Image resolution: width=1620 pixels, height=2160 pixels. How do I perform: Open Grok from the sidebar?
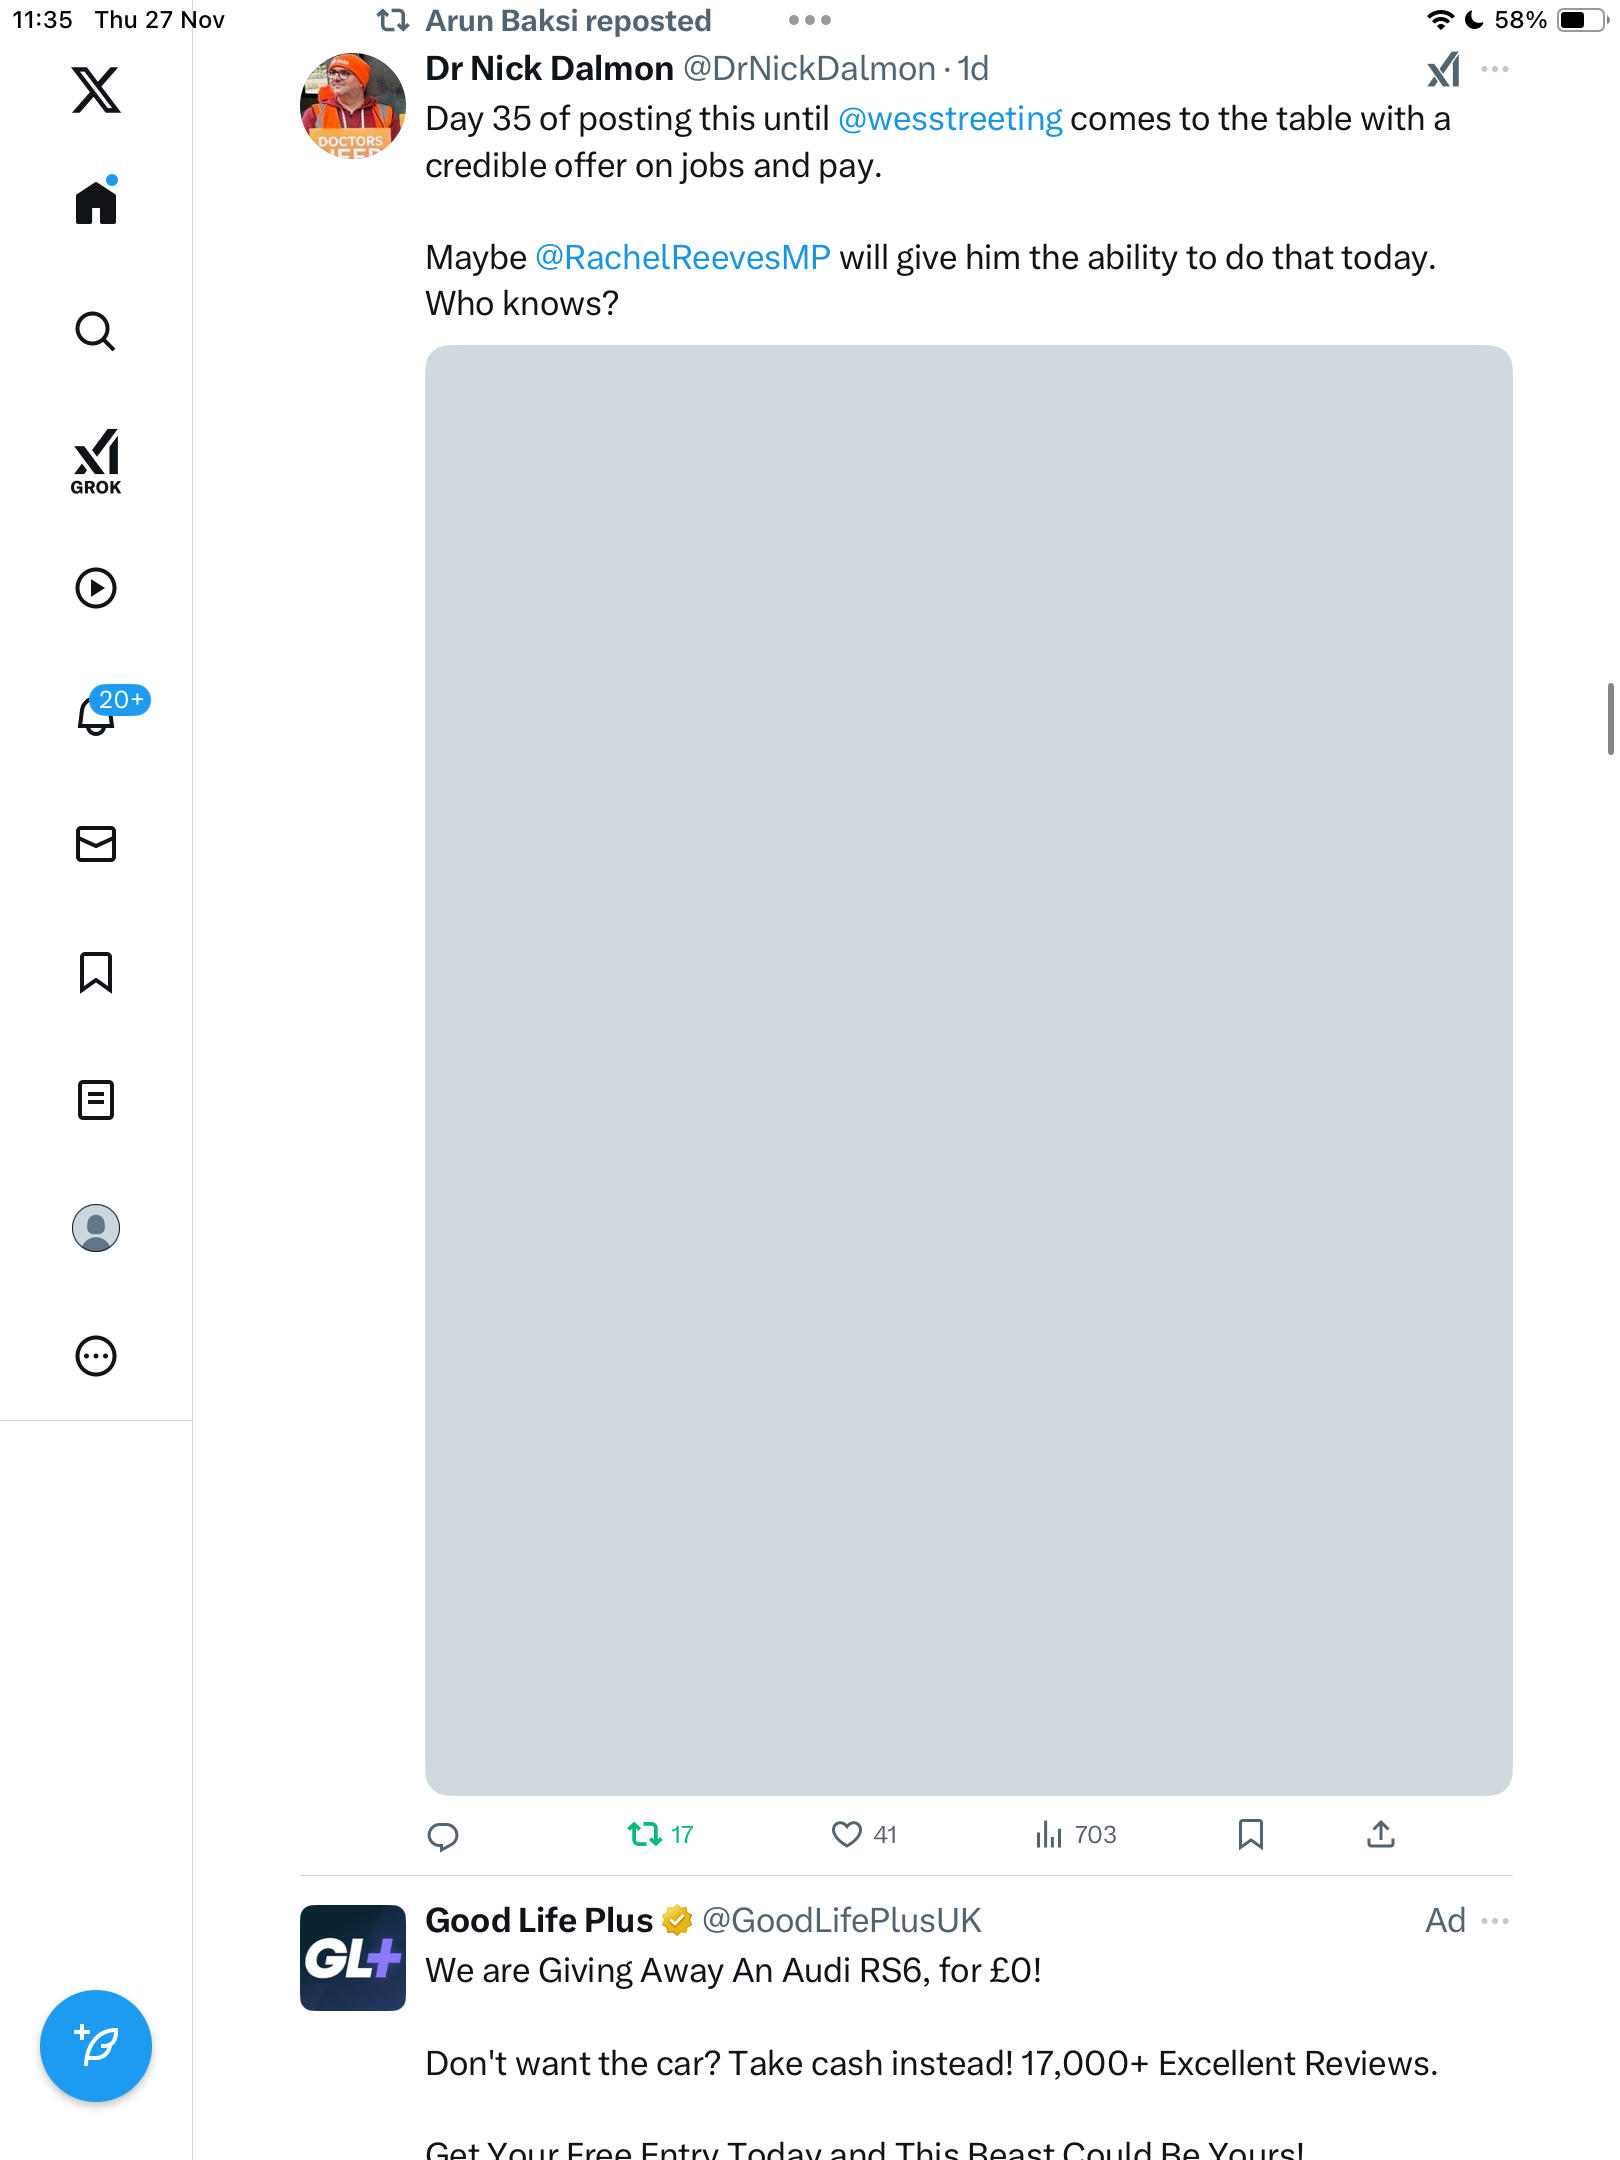tap(96, 461)
